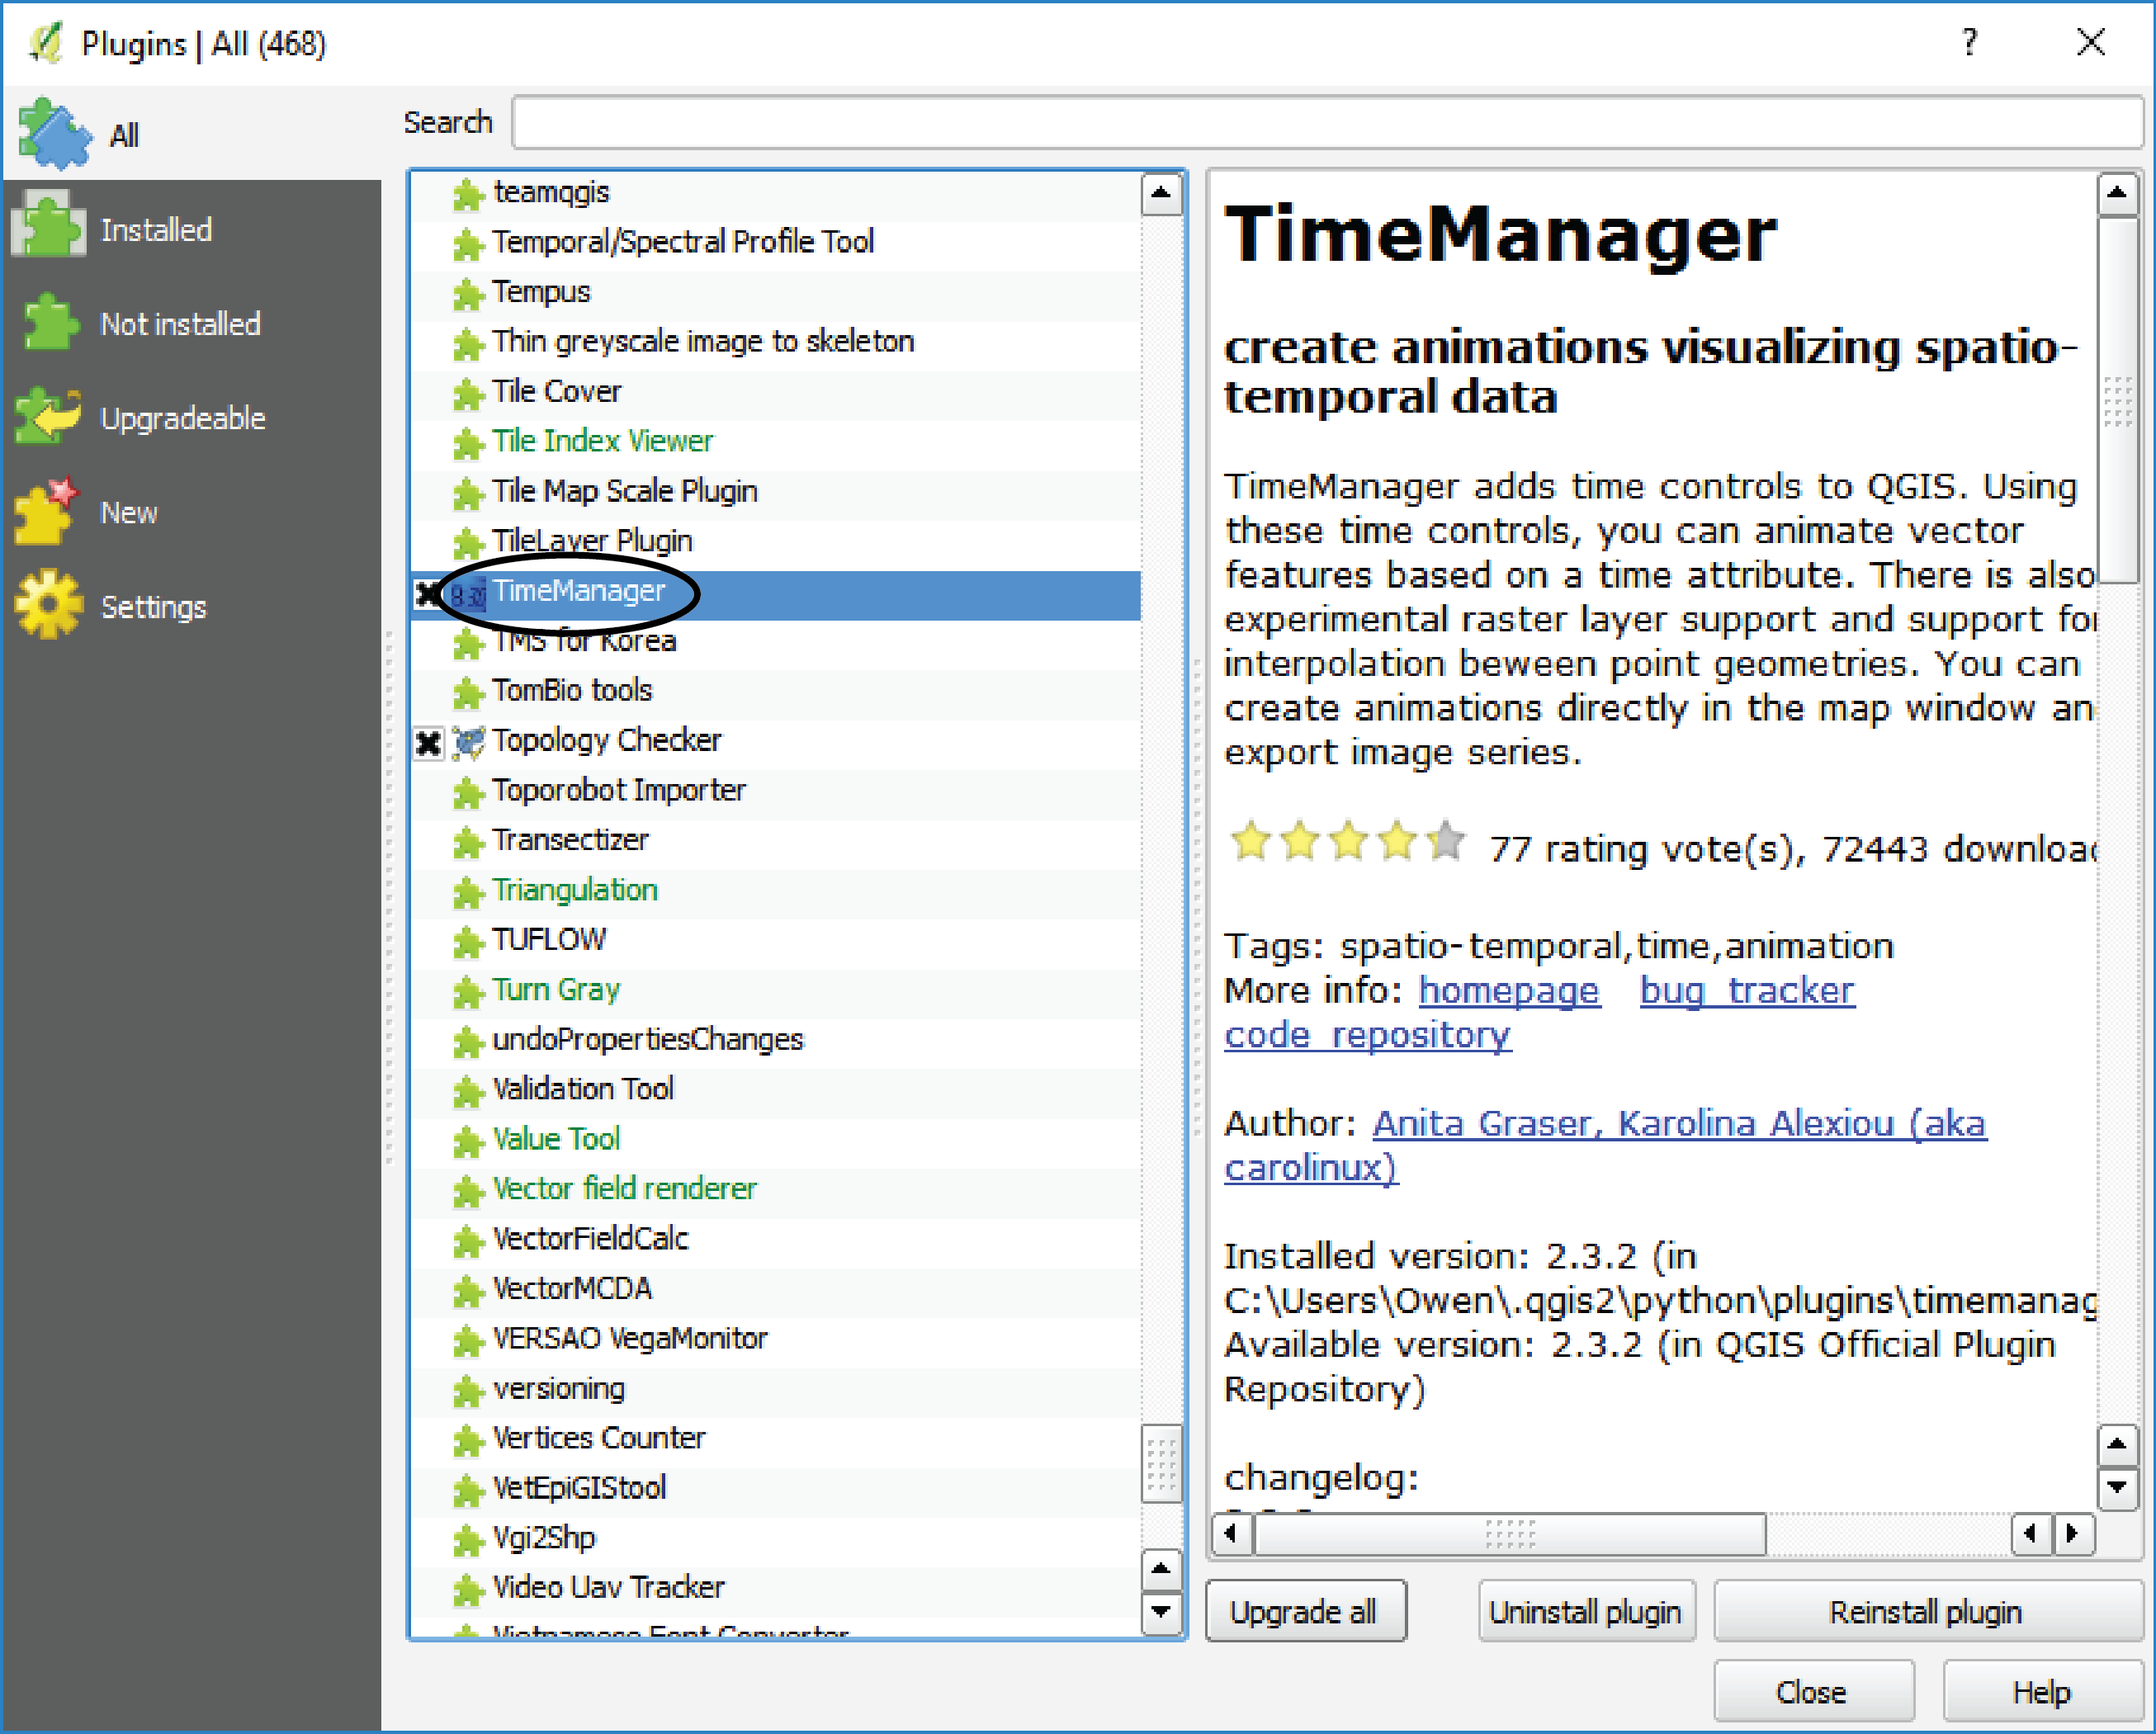The image size is (2156, 1734).
Task: Click the TimeManager plugin icon
Action: tap(467, 595)
